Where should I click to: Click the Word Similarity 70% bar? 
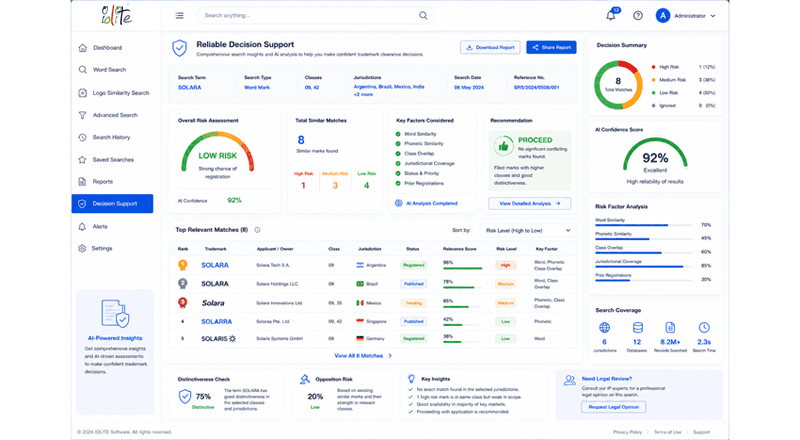[644, 225]
